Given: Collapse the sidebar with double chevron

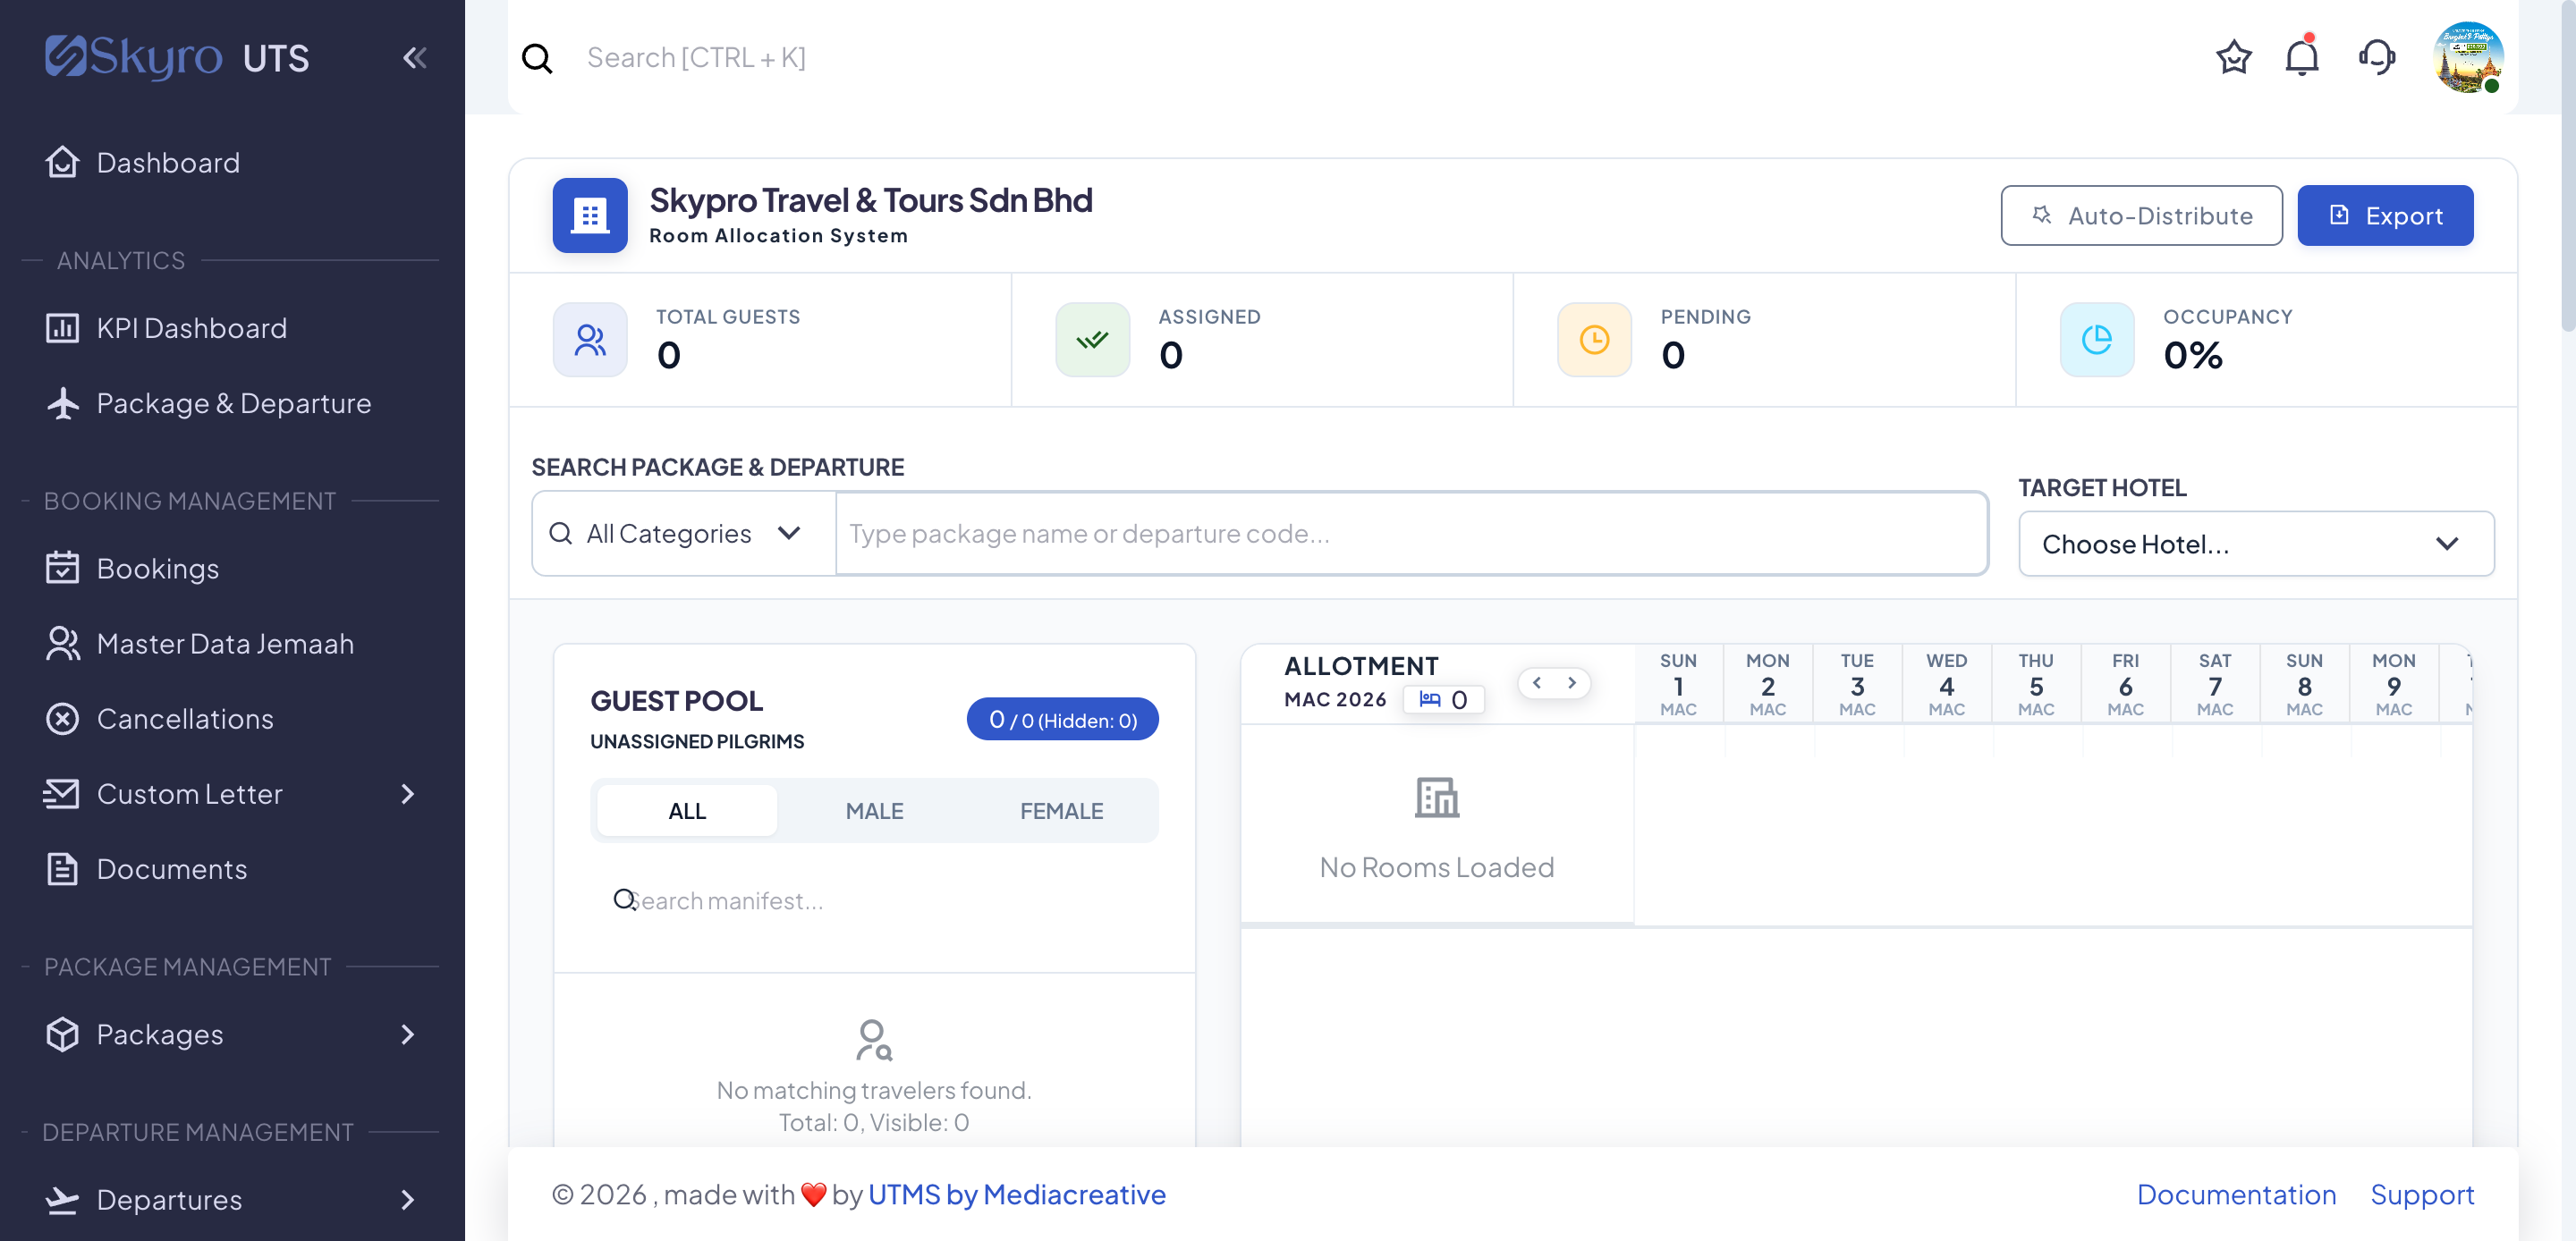Looking at the screenshot, I should point(415,58).
